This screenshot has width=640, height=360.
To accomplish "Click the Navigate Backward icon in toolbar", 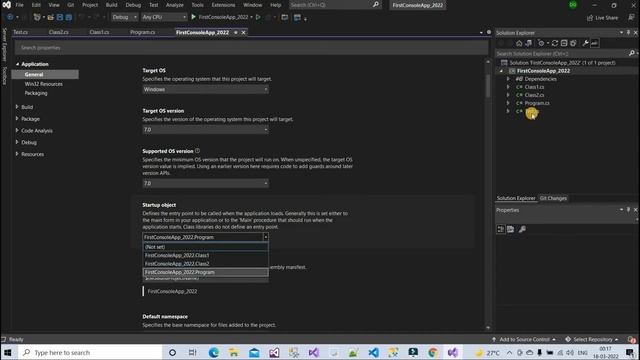I will 10,17.
